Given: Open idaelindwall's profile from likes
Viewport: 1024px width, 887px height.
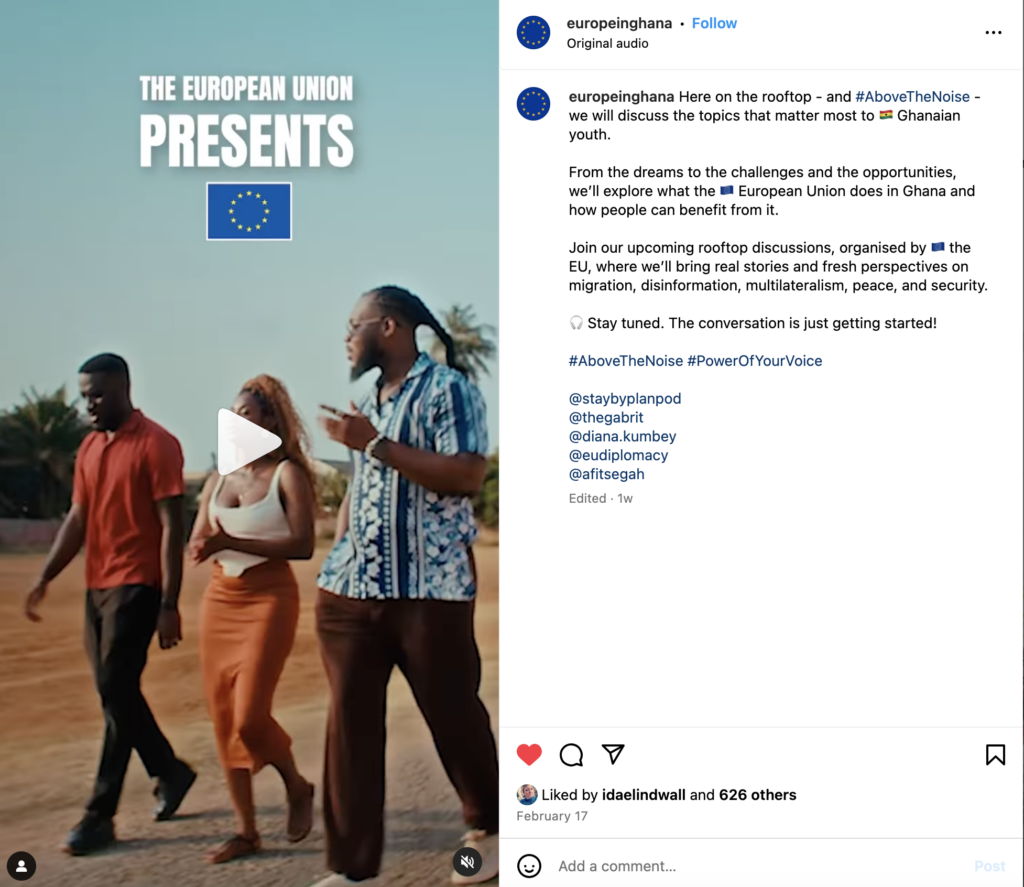Looking at the screenshot, I should [643, 795].
